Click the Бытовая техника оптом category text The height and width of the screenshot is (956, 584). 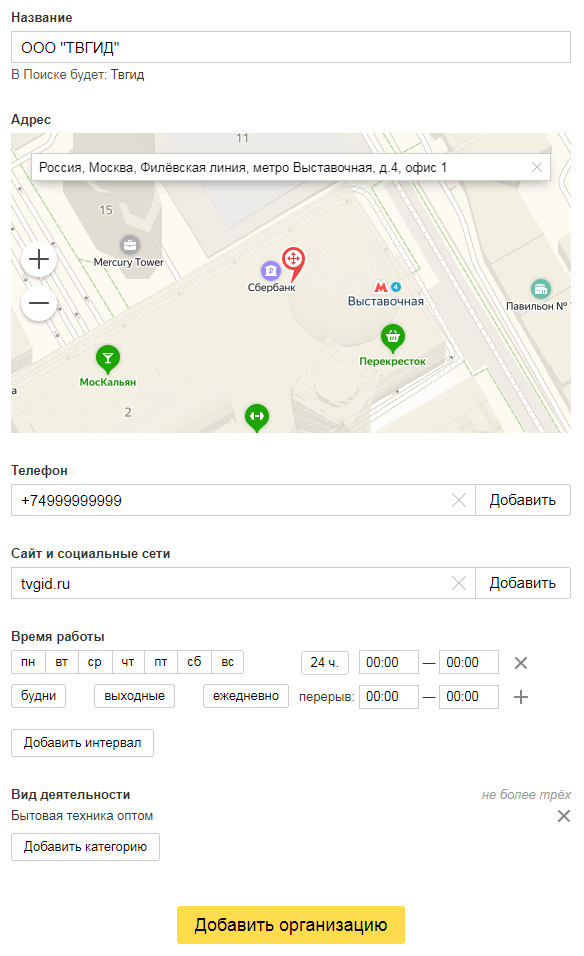[x=82, y=816]
